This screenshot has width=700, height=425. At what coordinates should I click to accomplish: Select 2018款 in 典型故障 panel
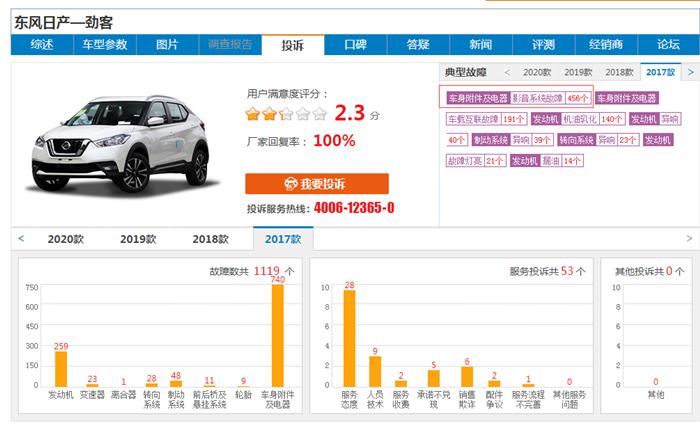pyautogui.click(x=619, y=72)
